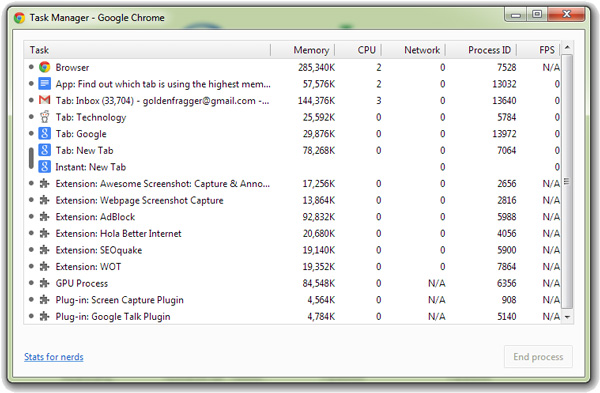600x393 pixels.
Task: Click puzzle icon for Screen Capture Plugin
Action: pos(44,300)
